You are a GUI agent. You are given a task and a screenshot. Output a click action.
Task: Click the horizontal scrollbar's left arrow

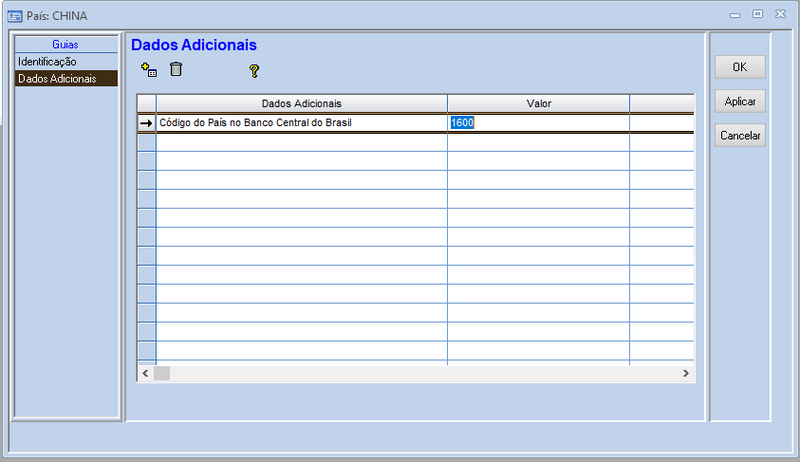tap(145, 373)
